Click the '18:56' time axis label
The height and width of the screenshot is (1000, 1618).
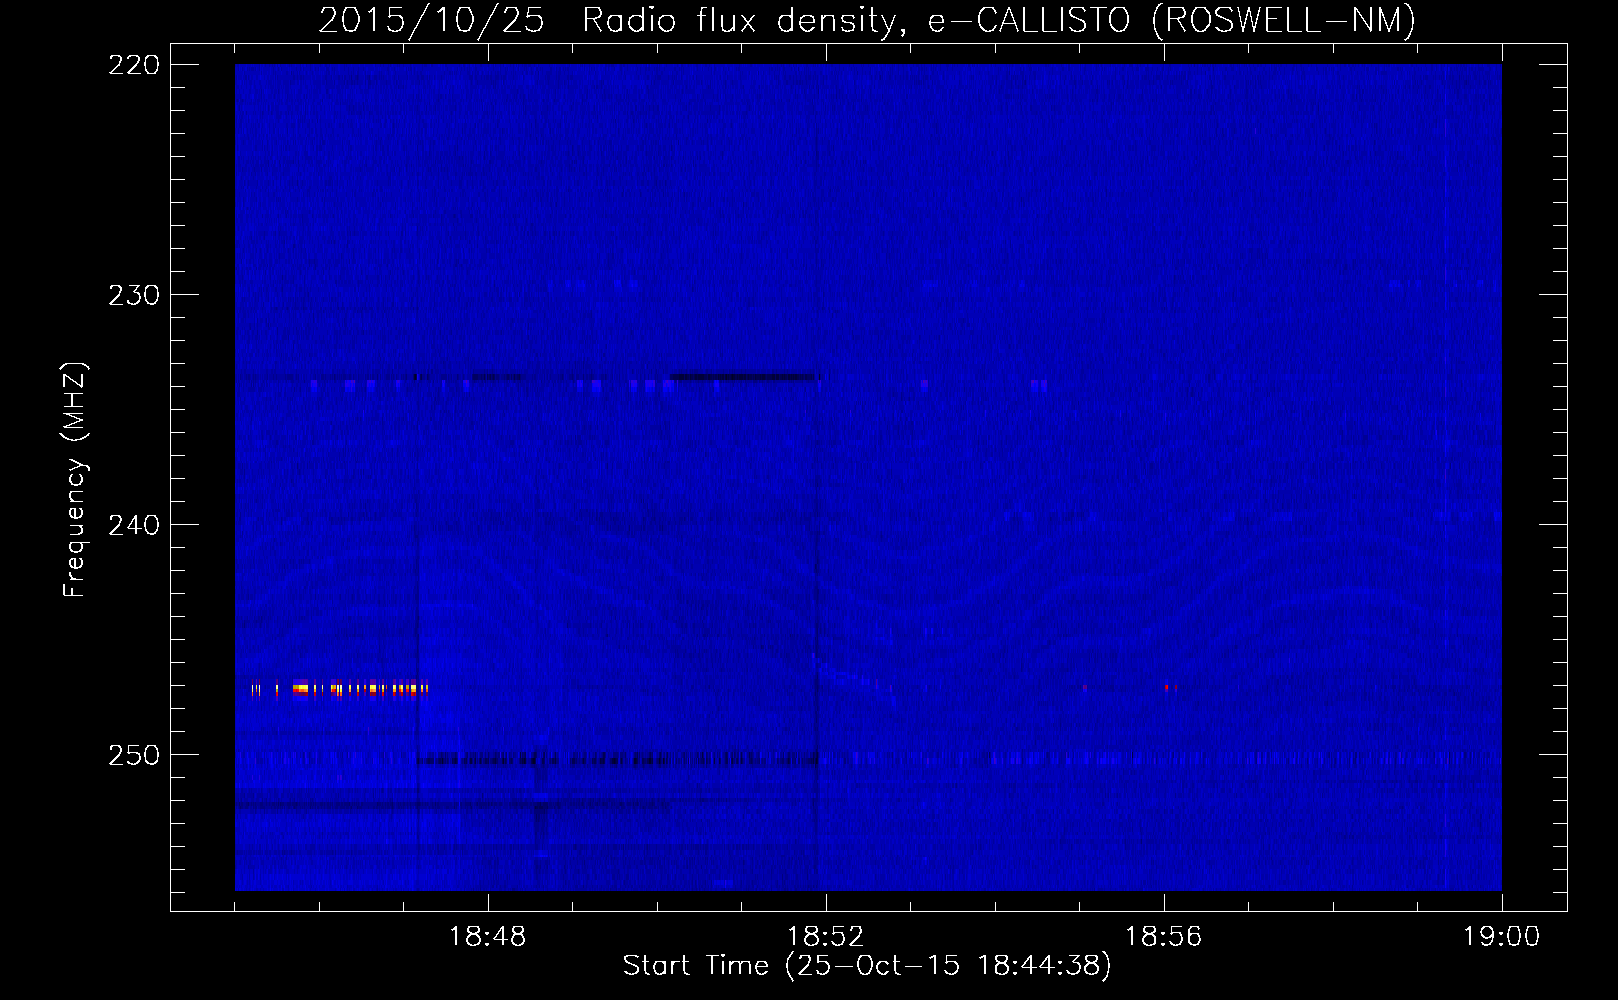pos(1163,937)
